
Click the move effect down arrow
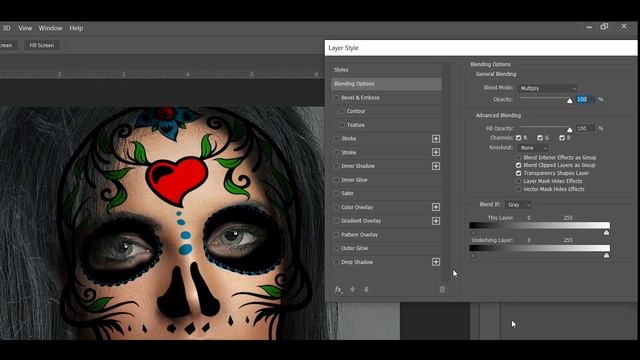366,289
